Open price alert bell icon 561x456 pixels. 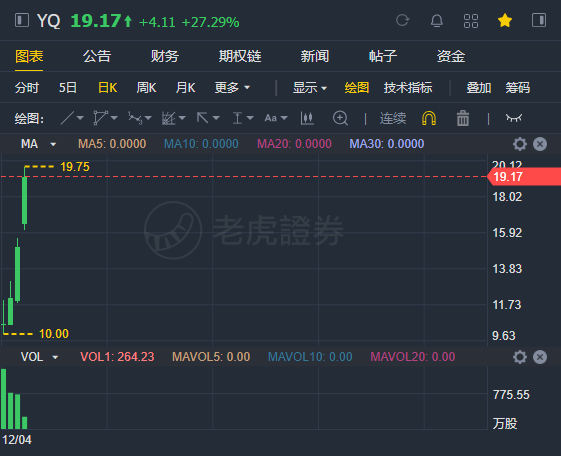tap(436, 21)
